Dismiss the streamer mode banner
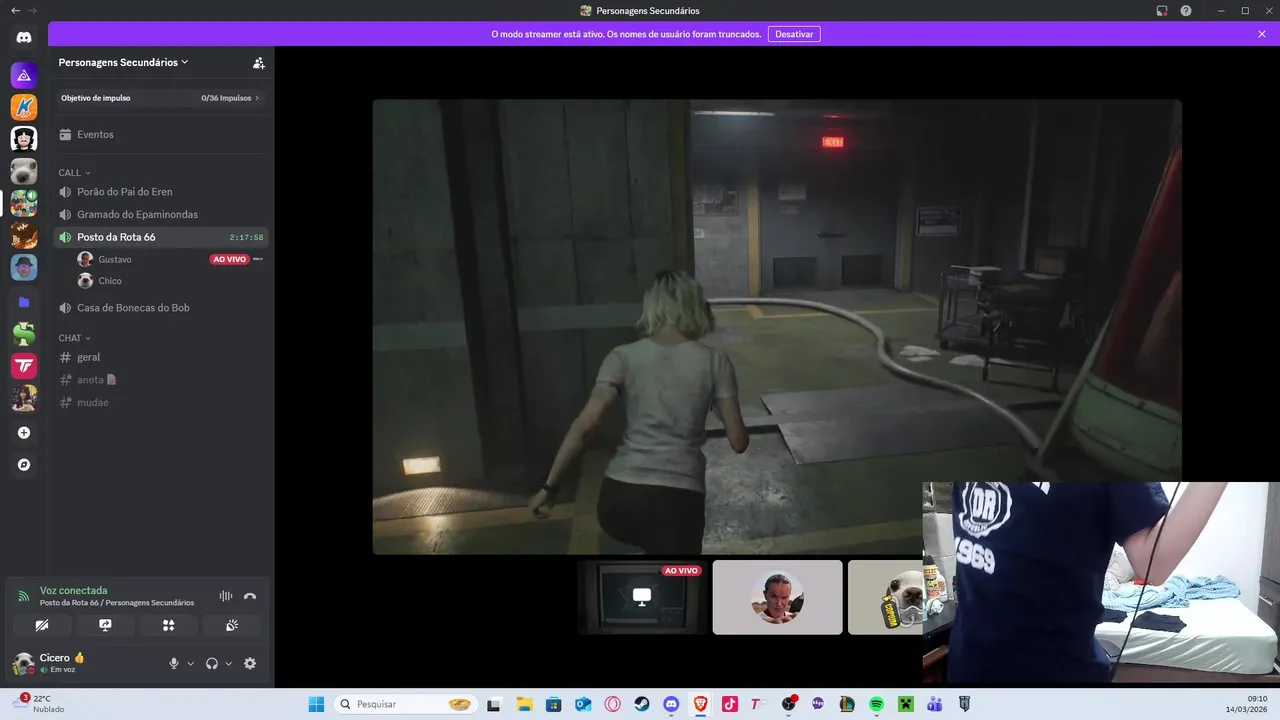The image size is (1280, 720). pos(1262,34)
